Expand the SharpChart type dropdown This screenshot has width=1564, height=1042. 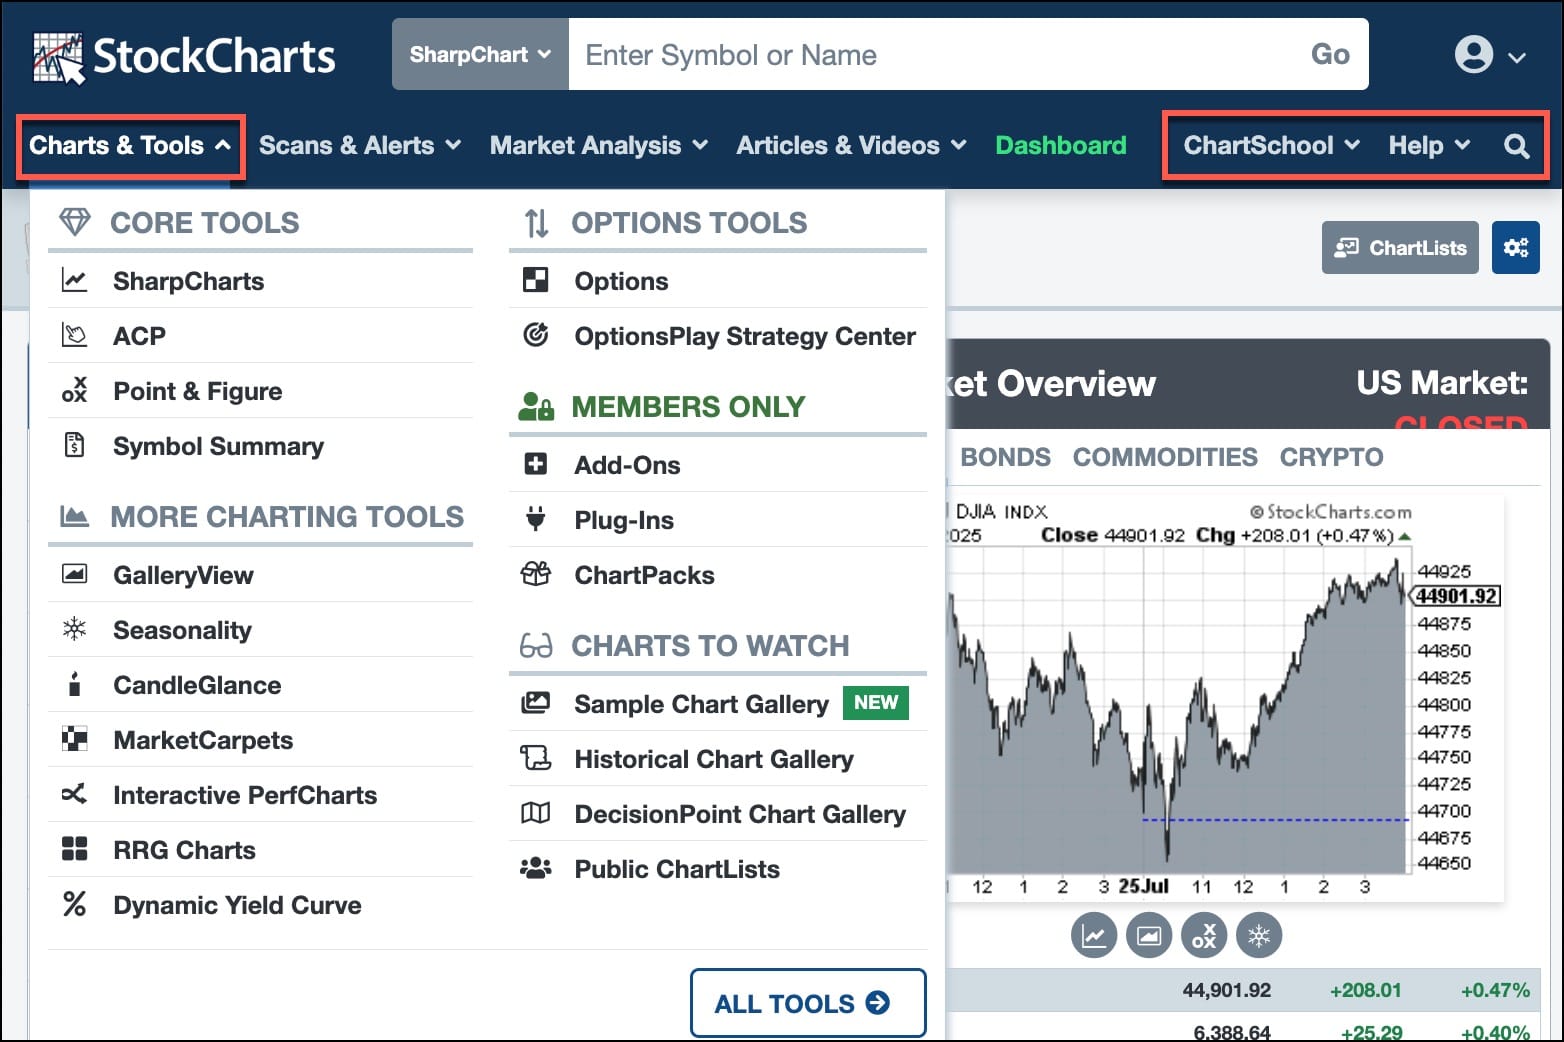480,55
